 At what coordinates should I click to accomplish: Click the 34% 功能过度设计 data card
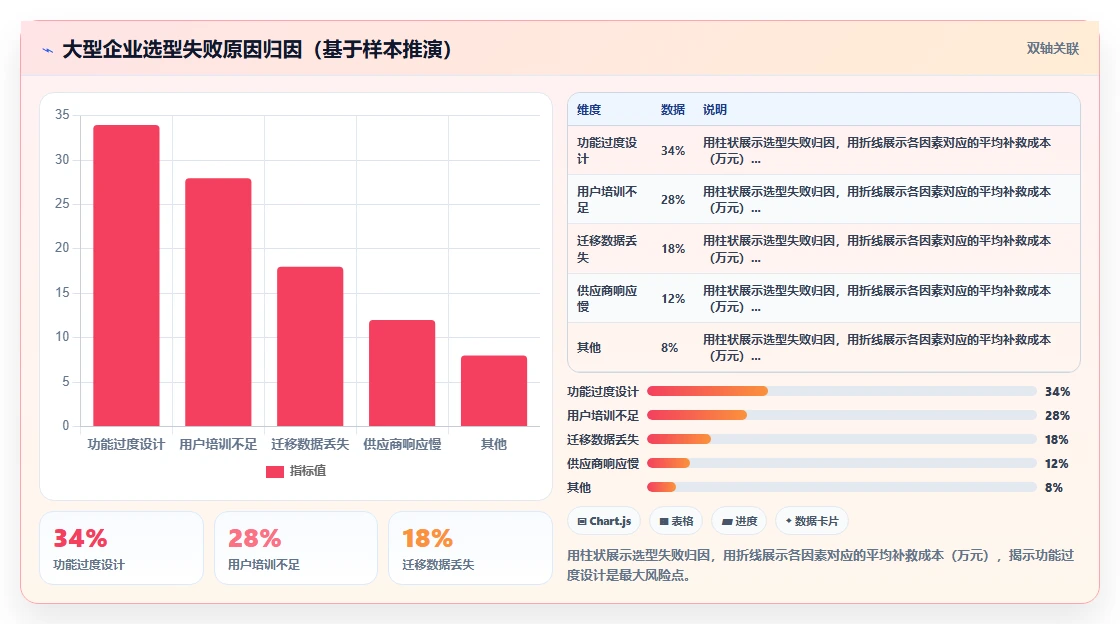pos(121,548)
